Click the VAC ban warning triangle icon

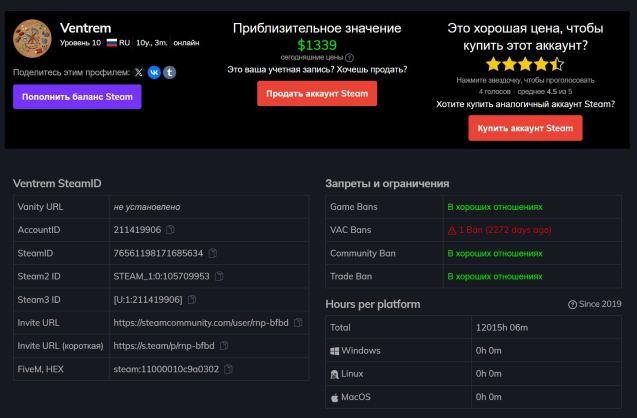pos(452,230)
